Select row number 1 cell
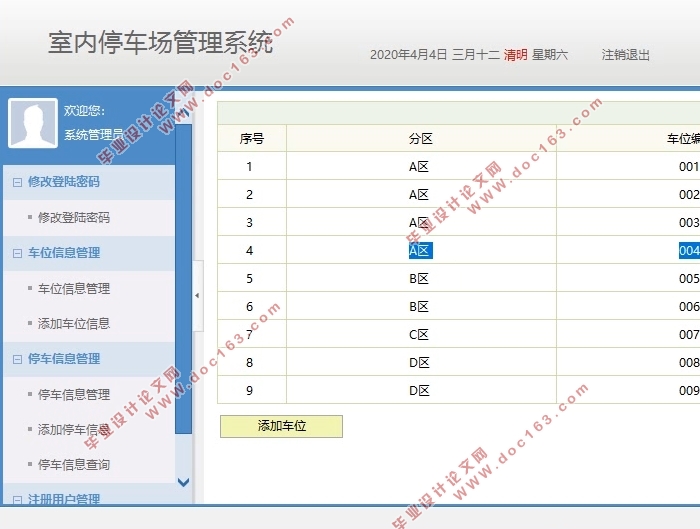This screenshot has width=700, height=529. click(250, 167)
